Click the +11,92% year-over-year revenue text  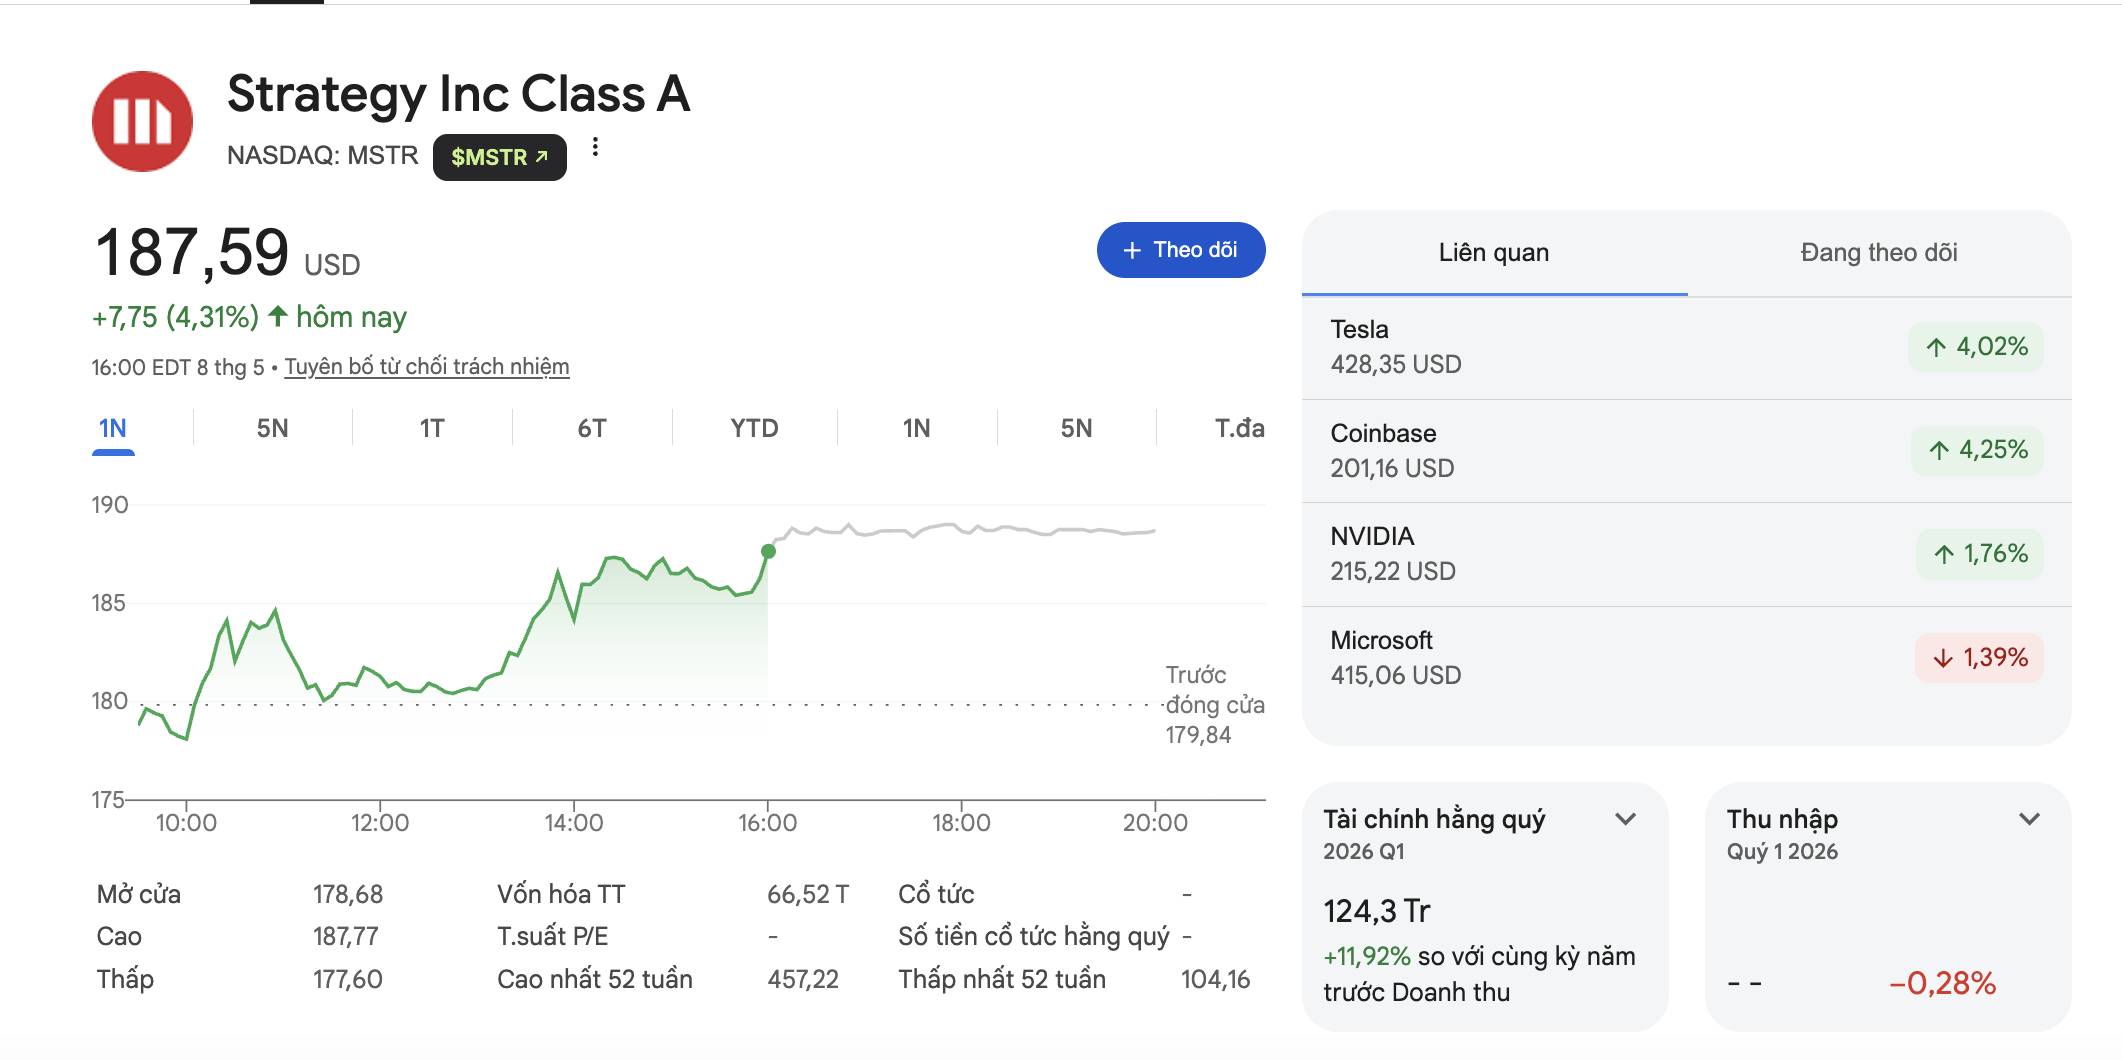pyautogui.click(x=1367, y=956)
